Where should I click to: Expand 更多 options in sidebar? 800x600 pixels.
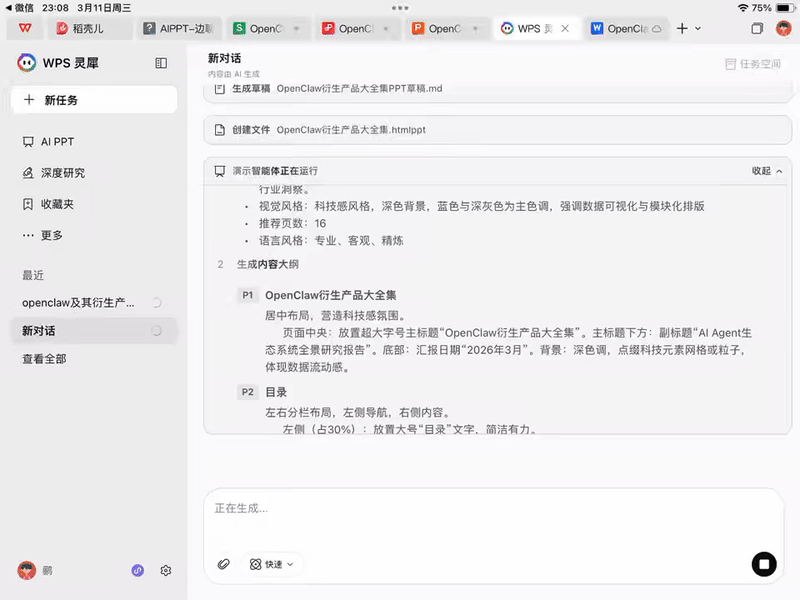(42, 235)
